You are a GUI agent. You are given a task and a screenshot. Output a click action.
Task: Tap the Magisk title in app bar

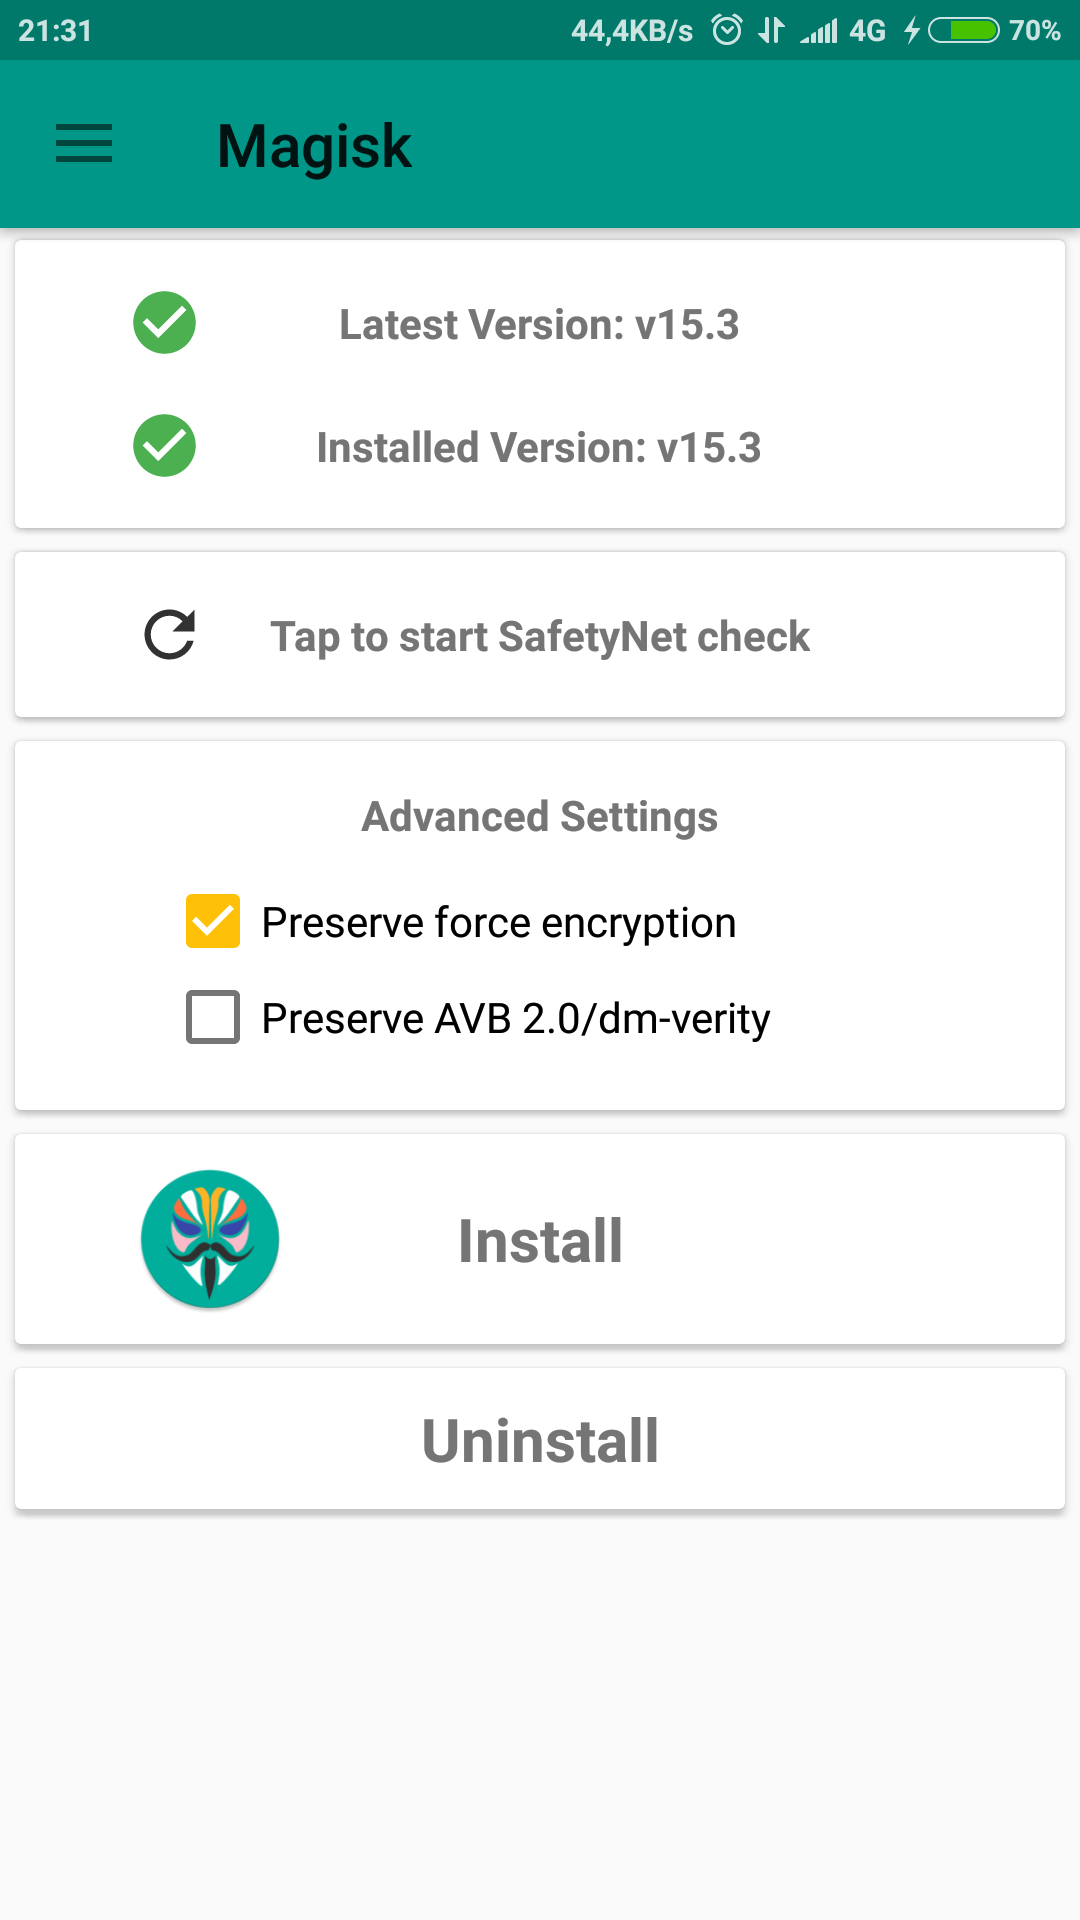tap(314, 146)
